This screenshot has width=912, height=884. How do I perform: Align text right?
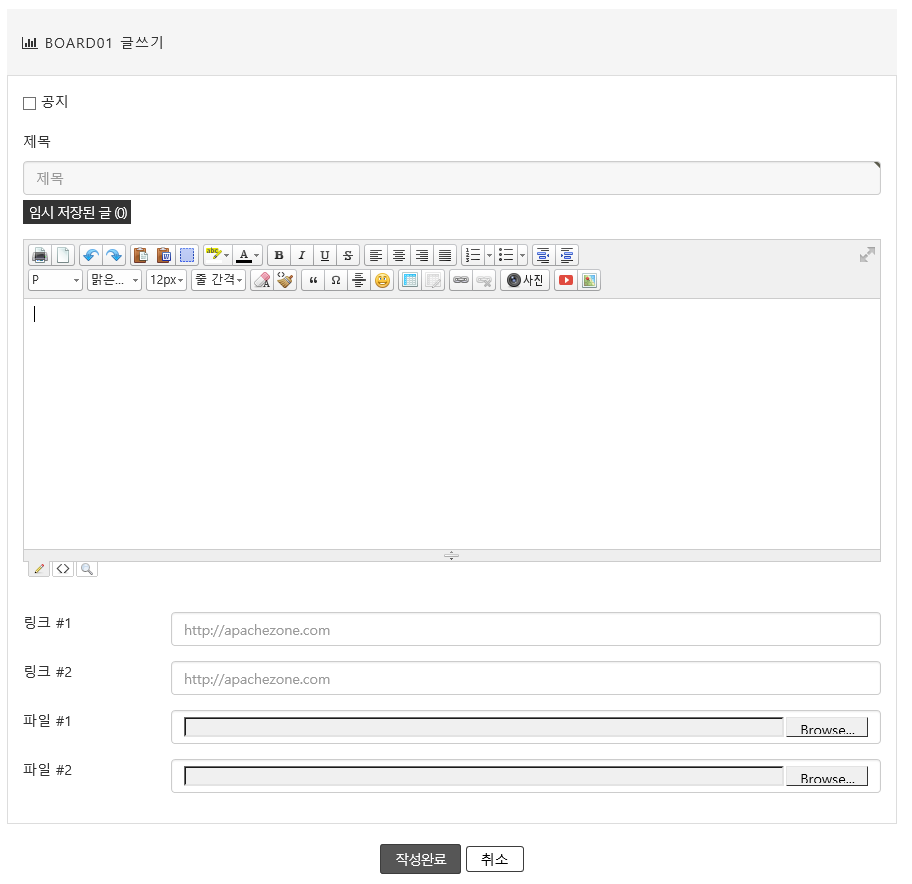click(422, 255)
